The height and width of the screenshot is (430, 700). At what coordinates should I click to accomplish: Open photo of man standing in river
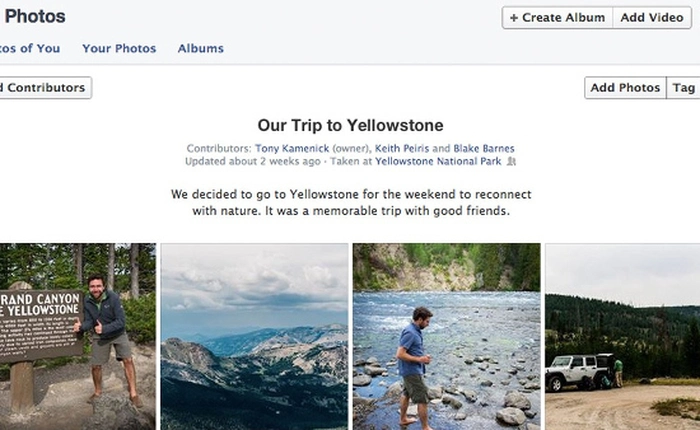click(446, 336)
